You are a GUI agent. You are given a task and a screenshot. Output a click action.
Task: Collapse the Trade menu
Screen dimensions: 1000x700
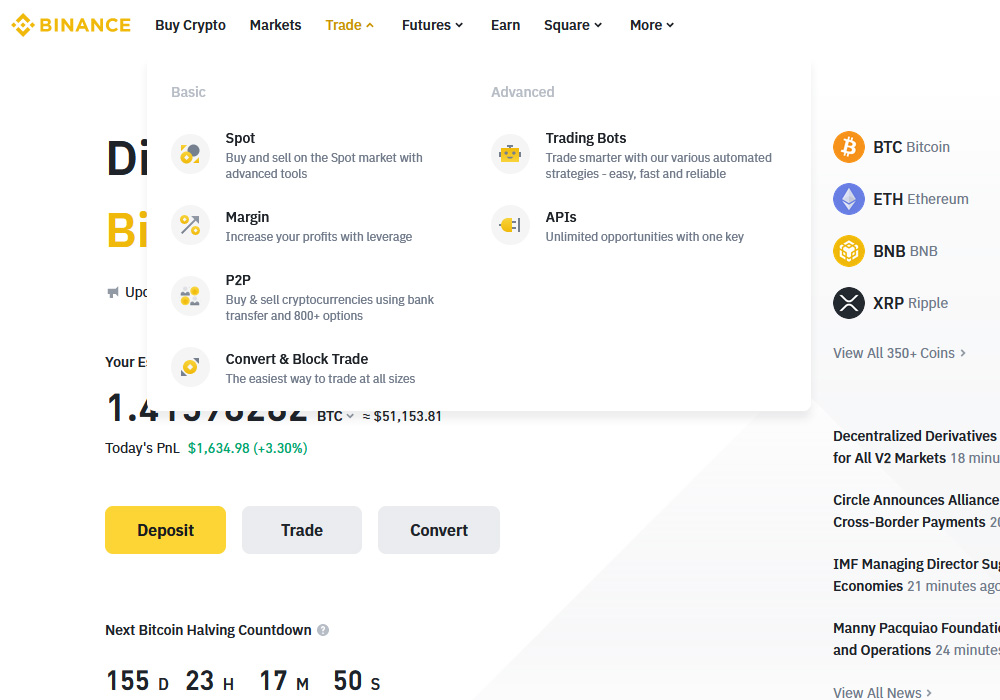click(x=349, y=25)
